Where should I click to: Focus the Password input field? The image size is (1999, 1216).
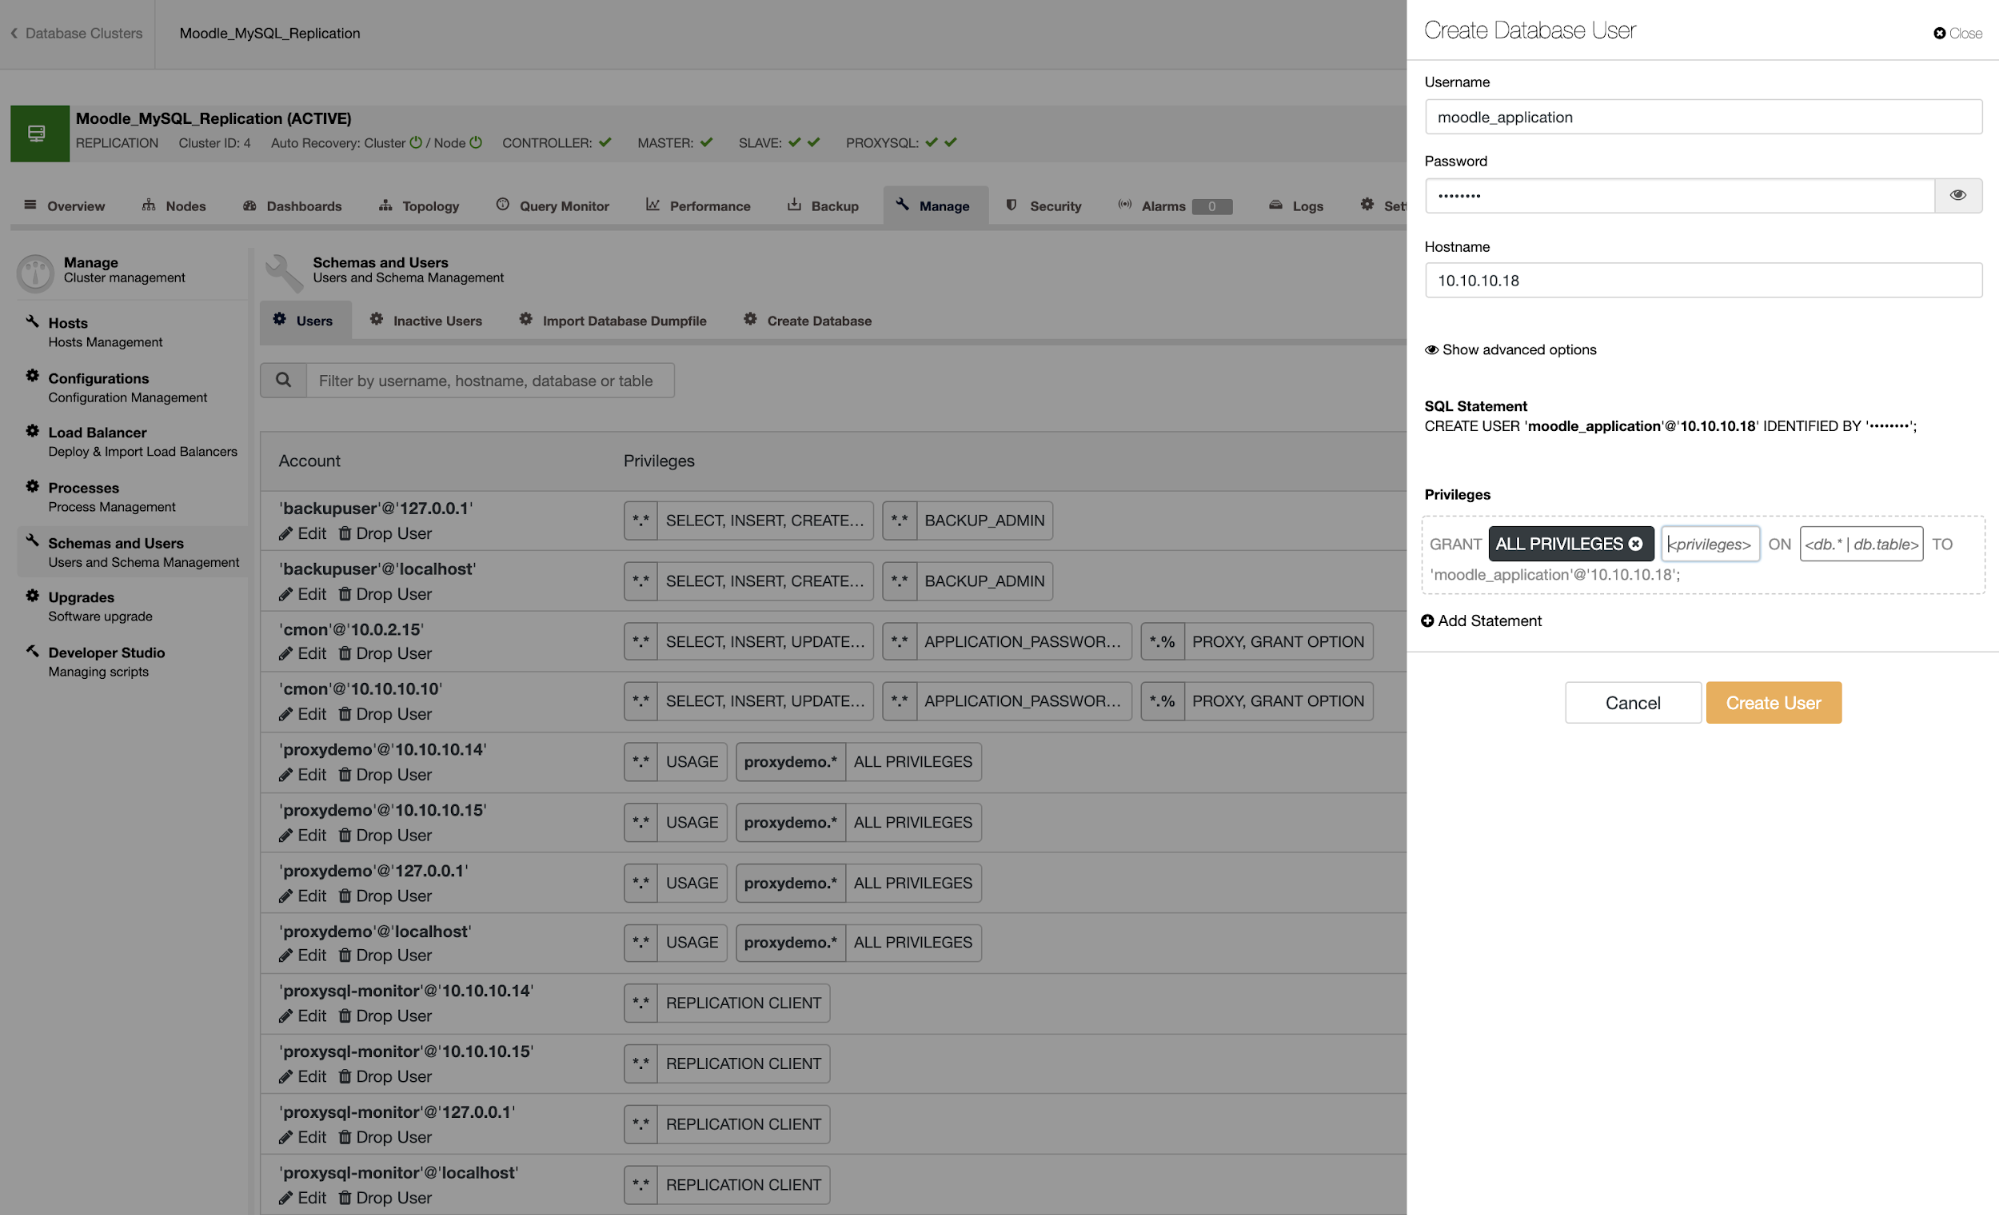(x=1679, y=195)
